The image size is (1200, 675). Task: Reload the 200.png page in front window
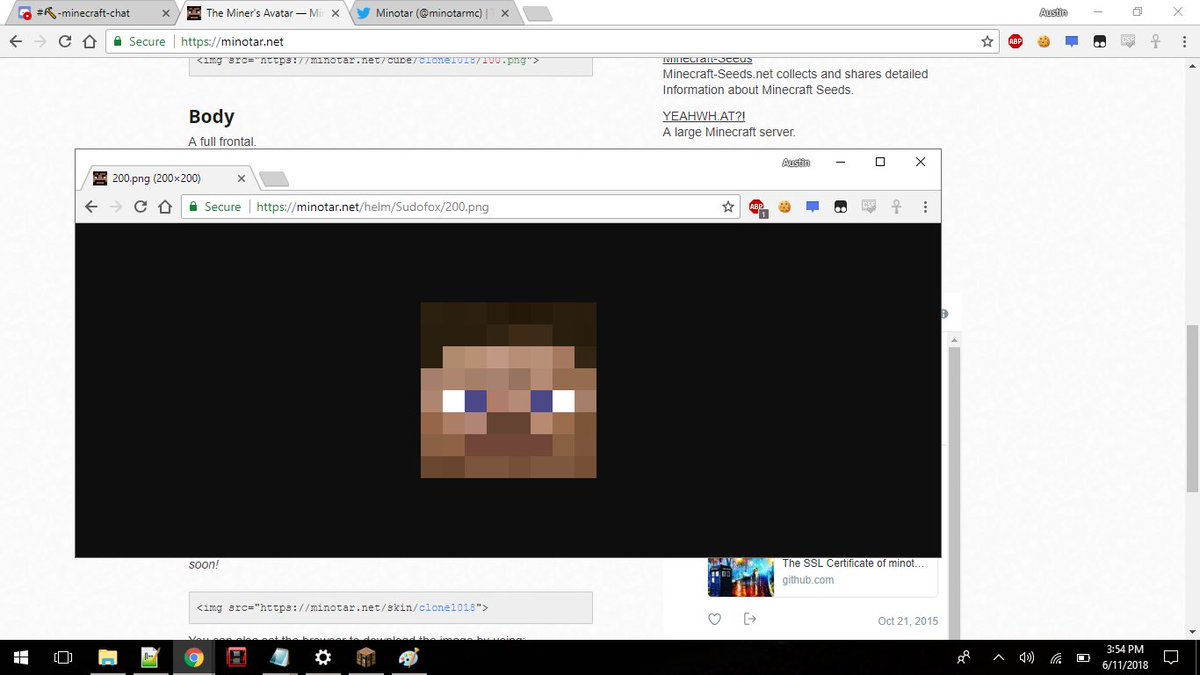pyautogui.click(x=140, y=207)
